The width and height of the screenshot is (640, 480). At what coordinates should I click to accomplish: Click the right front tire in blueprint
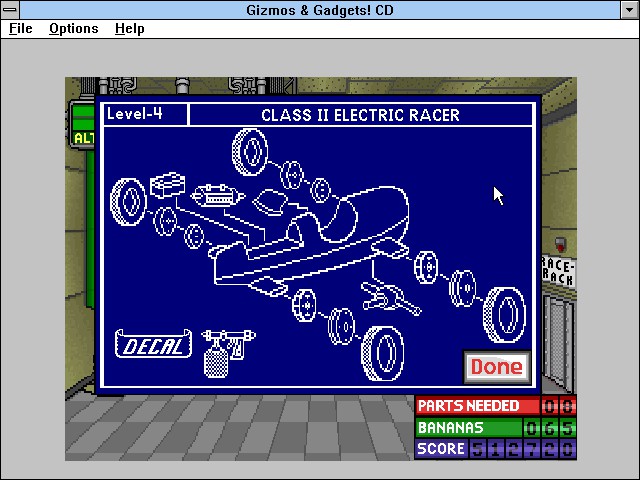pos(504,315)
